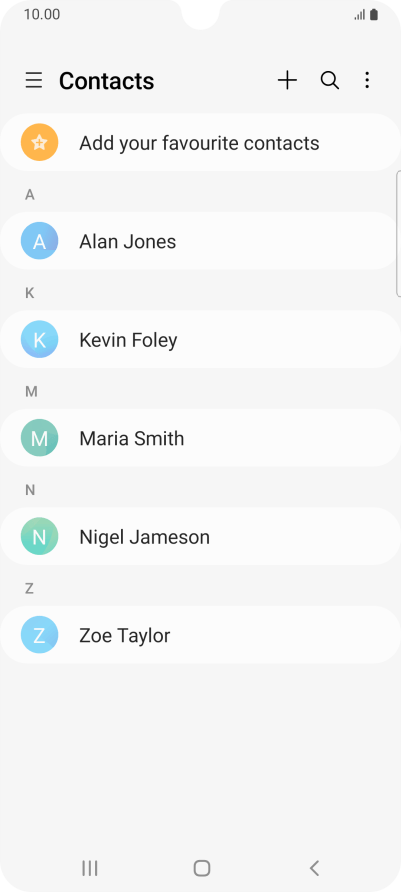The image size is (401, 892).
Task: Open the Zoe Taylor contact entry
Action: pyautogui.click(x=200, y=634)
